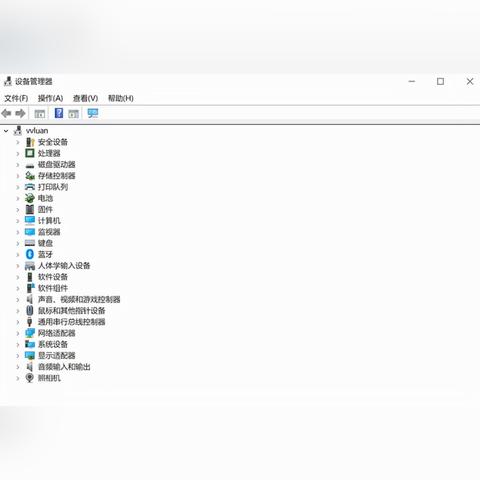The height and width of the screenshot is (480, 480).
Task: Select the 存储控制器 label
Action: click(x=57, y=176)
